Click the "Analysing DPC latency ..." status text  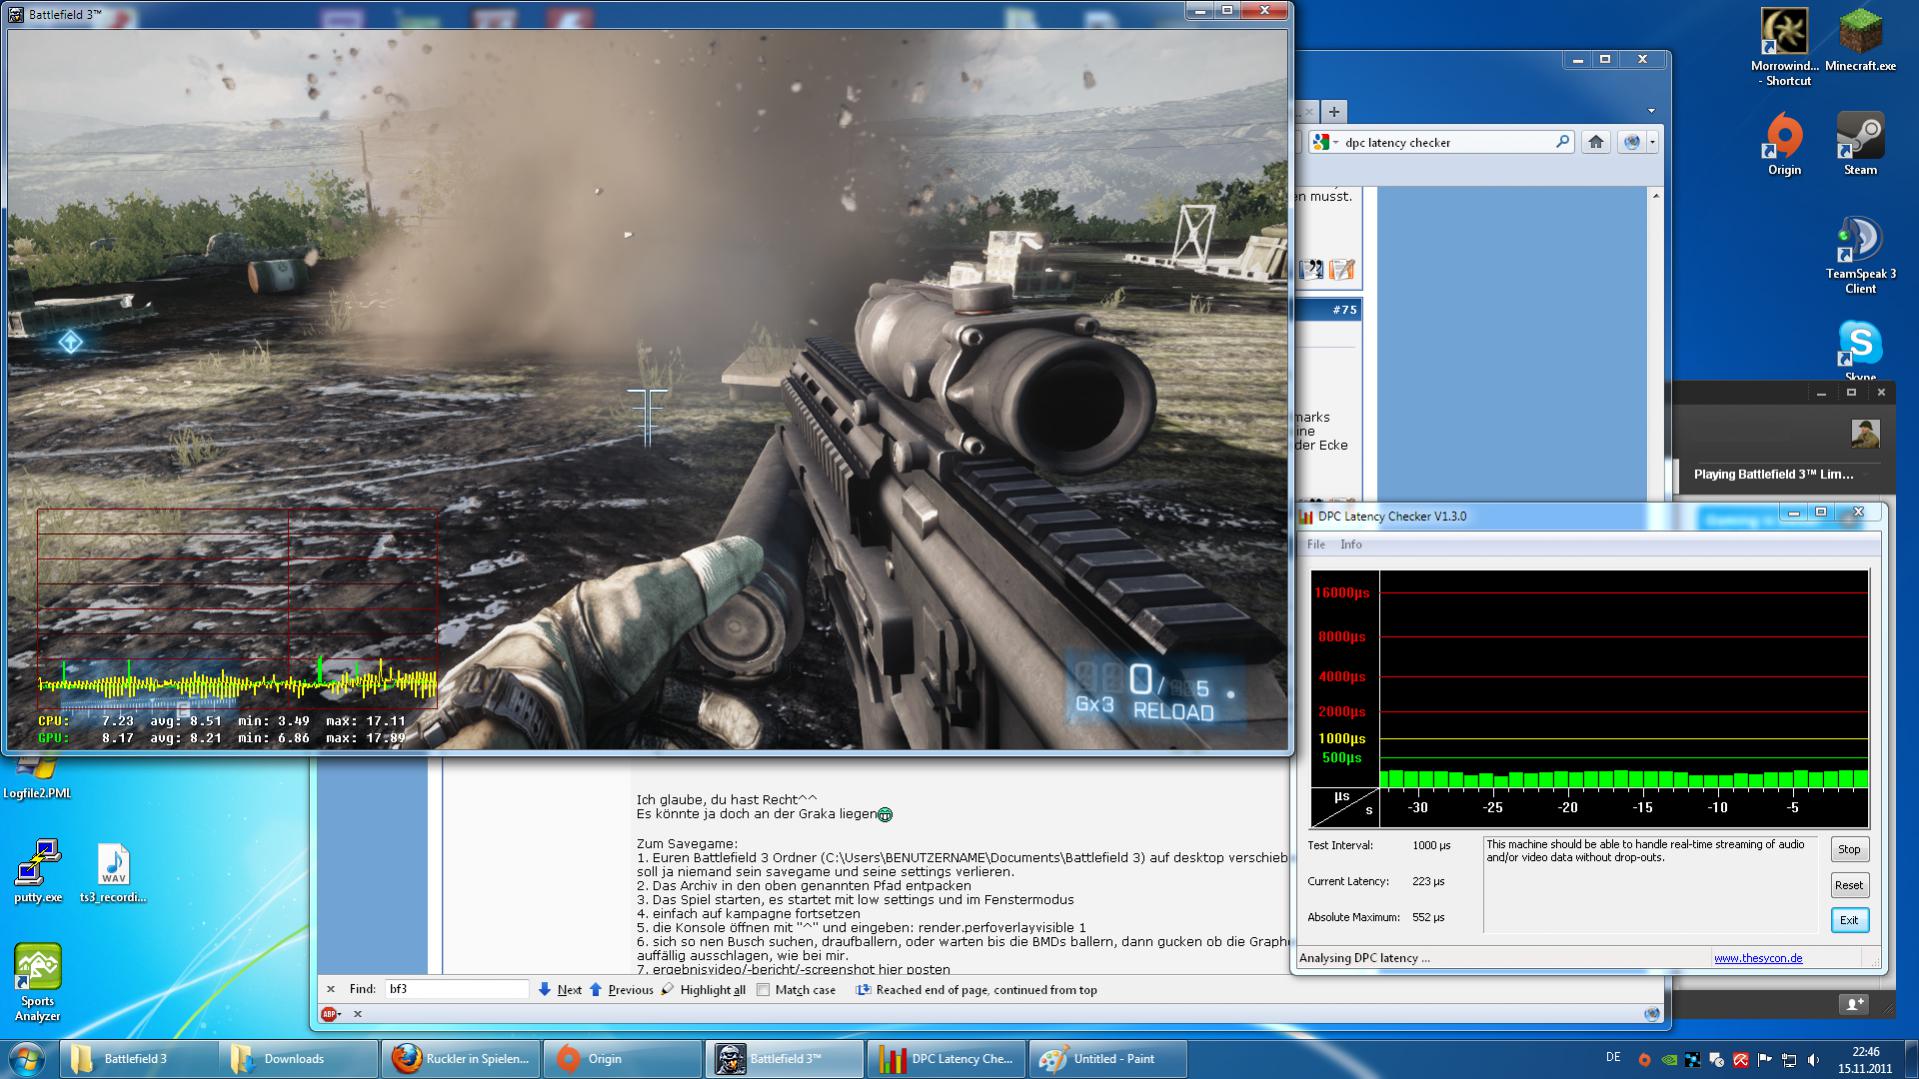(x=1364, y=958)
